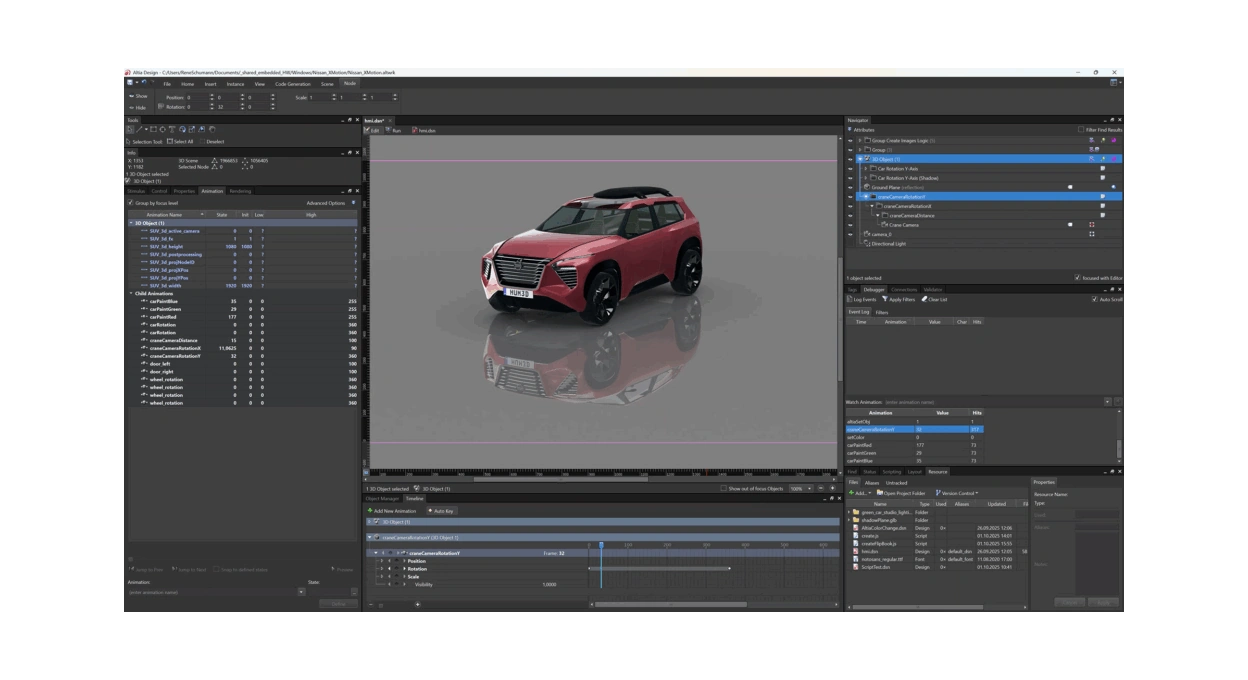
Task: Uncheck the Auto Scroll checkbox
Action: 1095,299
